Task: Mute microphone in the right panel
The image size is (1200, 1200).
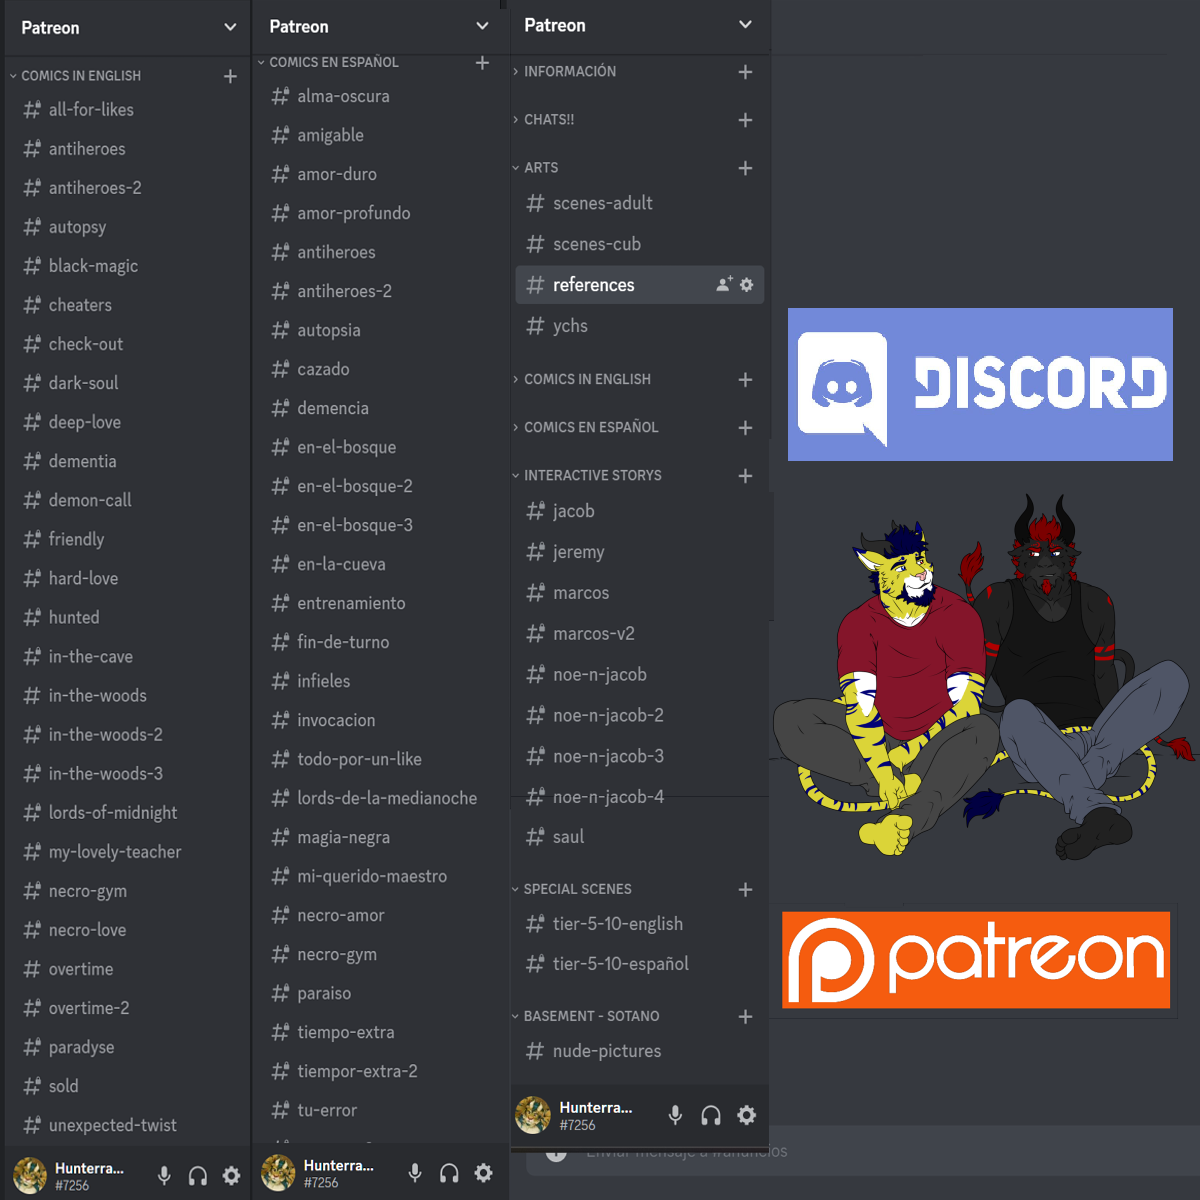Action: click(676, 1115)
